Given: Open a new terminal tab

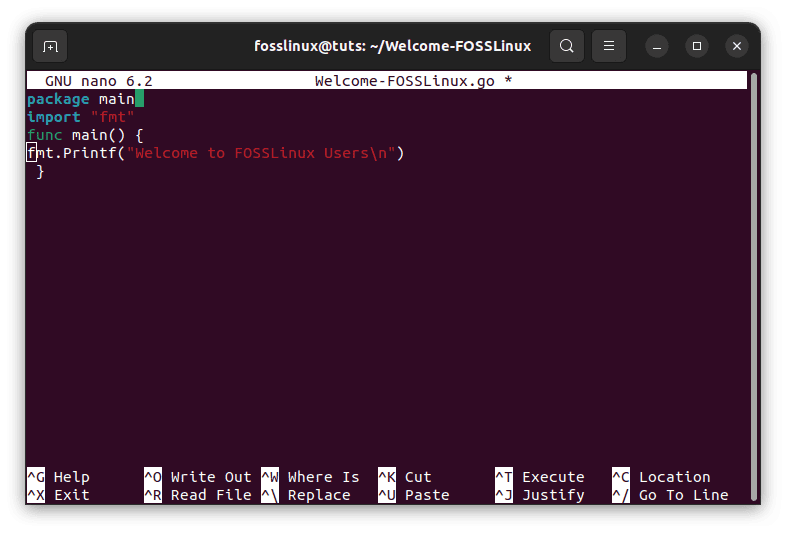Looking at the screenshot, I should point(50,46).
